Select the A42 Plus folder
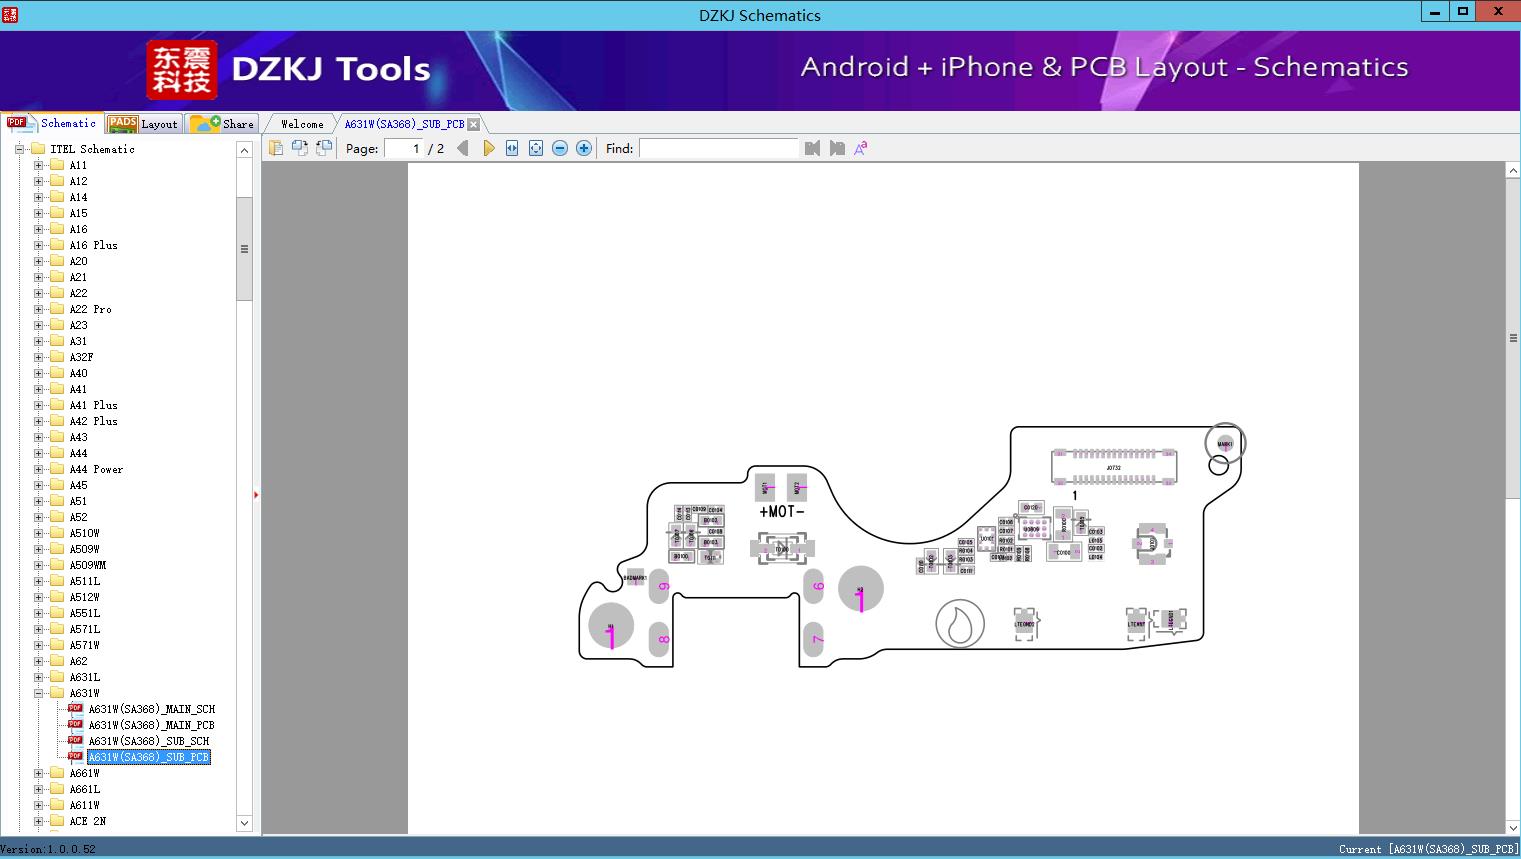This screenshot has height=859, width=1521. point(94,421)
